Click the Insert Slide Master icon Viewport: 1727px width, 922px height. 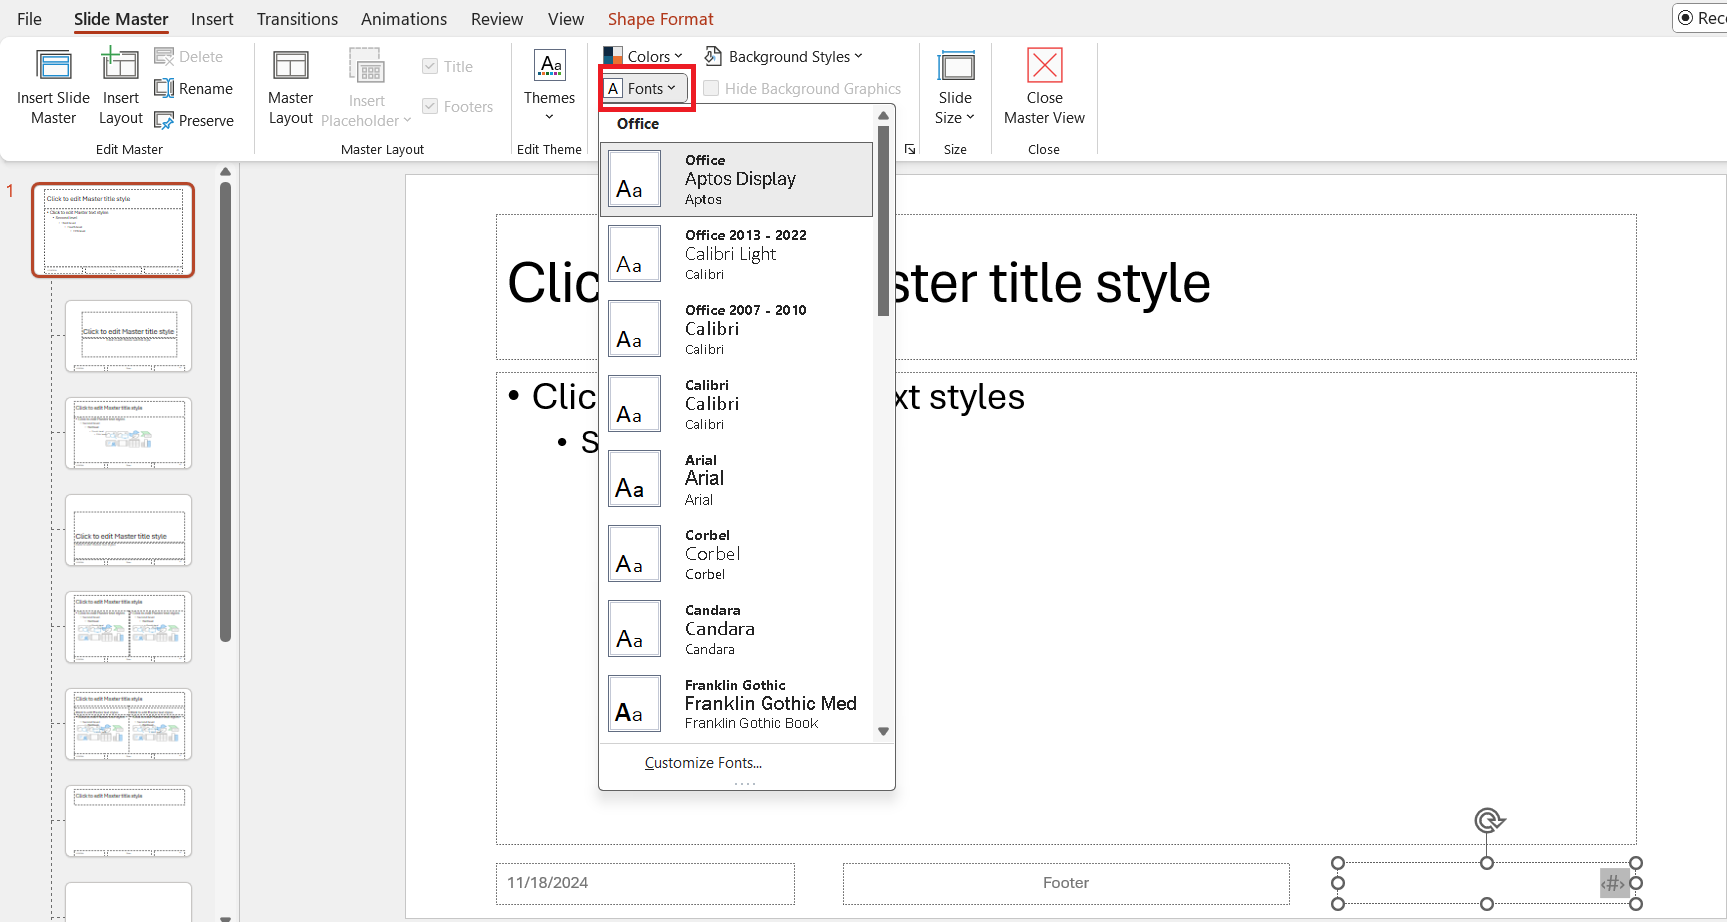53,66
